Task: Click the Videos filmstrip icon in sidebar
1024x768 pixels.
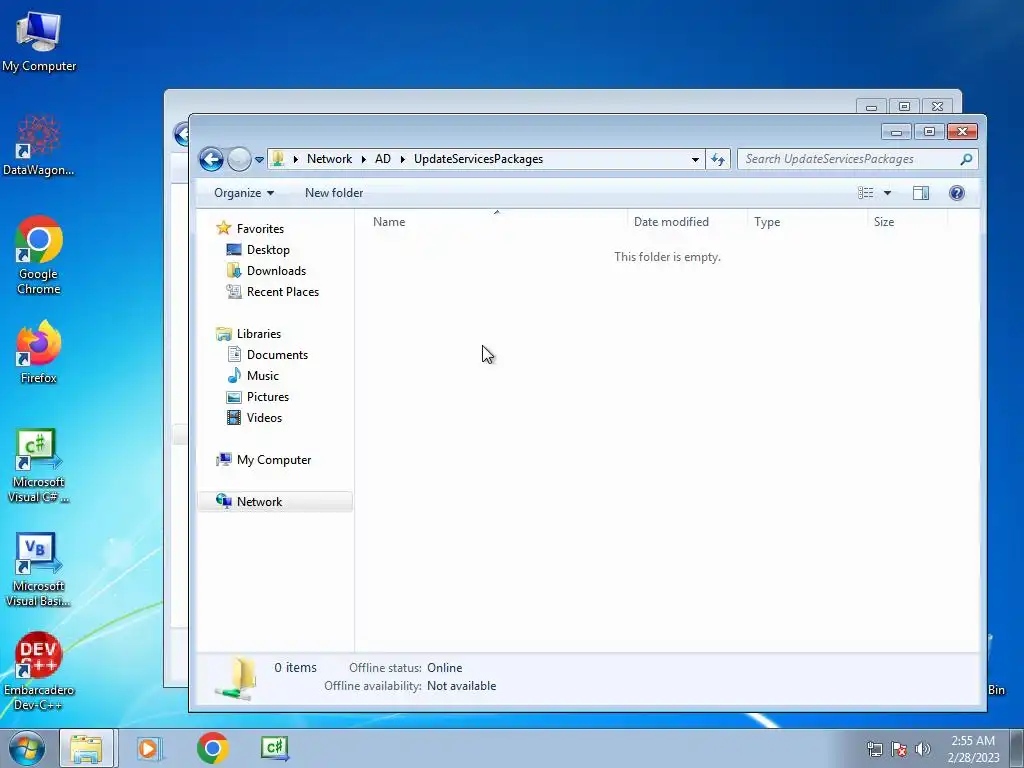Action: coord(234,417)
